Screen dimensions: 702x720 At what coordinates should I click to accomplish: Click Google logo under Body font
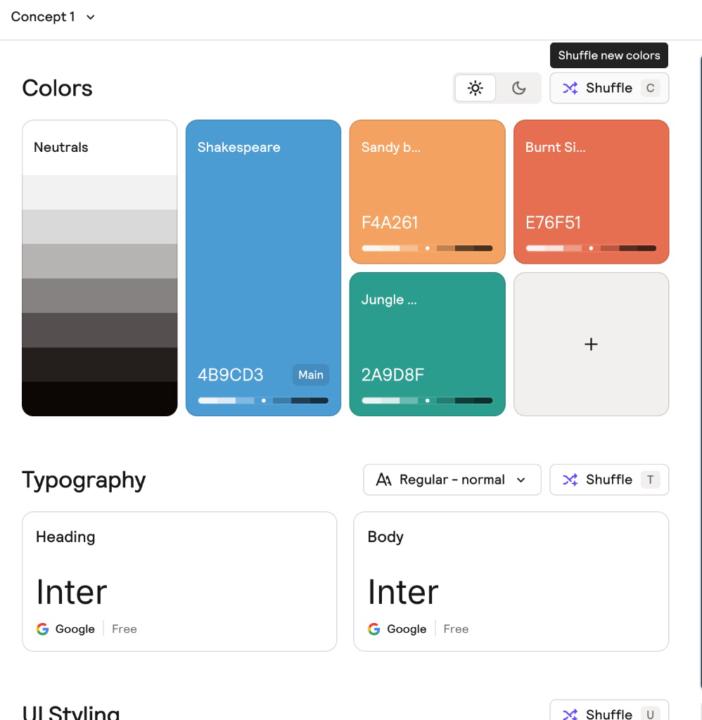point(374,629)
